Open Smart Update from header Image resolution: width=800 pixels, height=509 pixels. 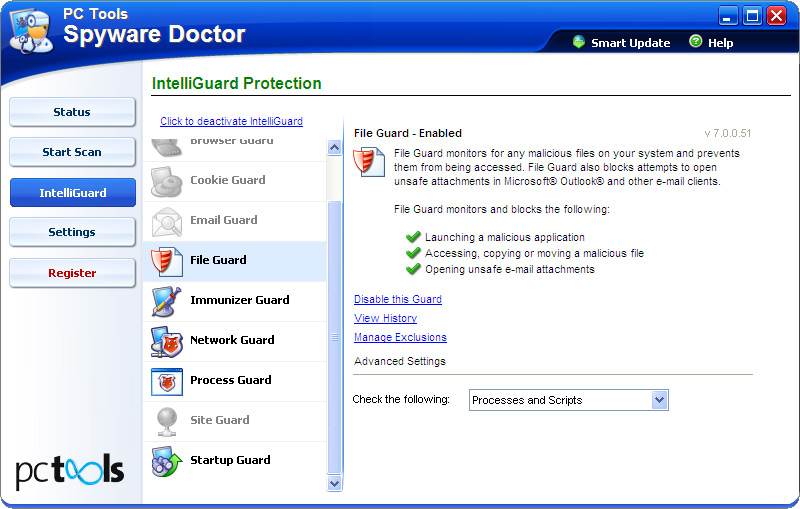point(631,43)
